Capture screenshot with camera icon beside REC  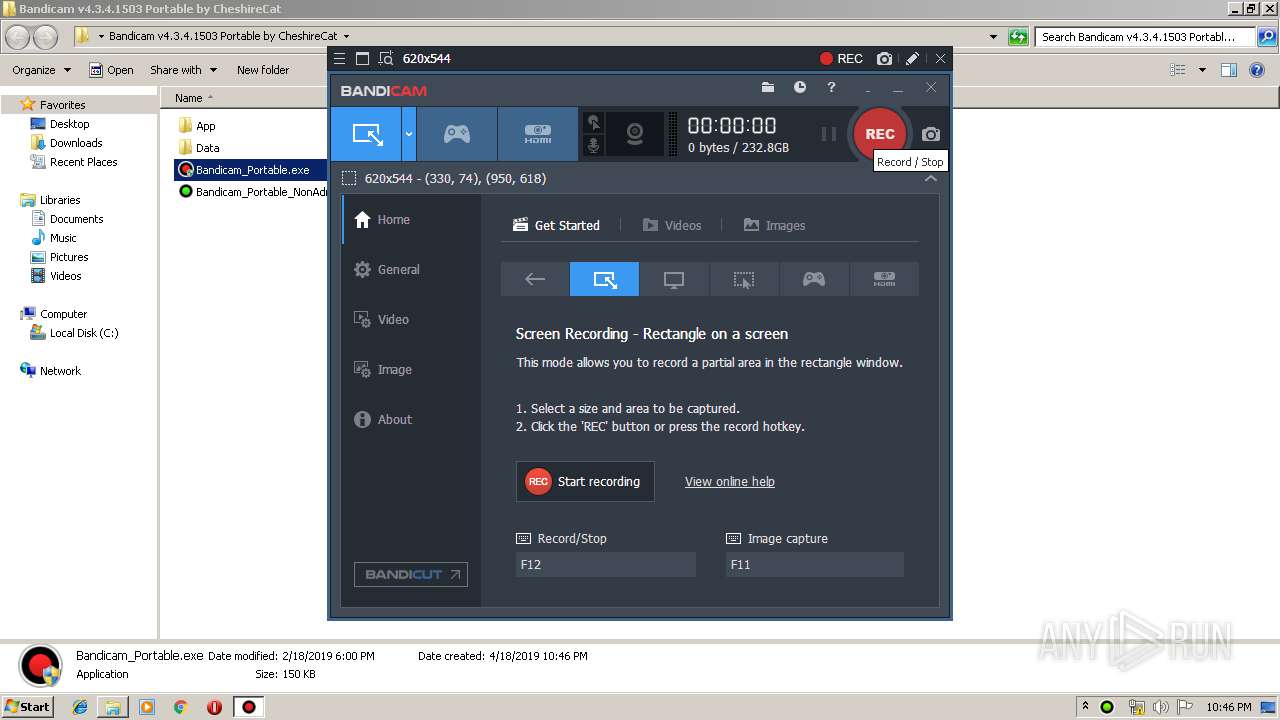[931, 134]
